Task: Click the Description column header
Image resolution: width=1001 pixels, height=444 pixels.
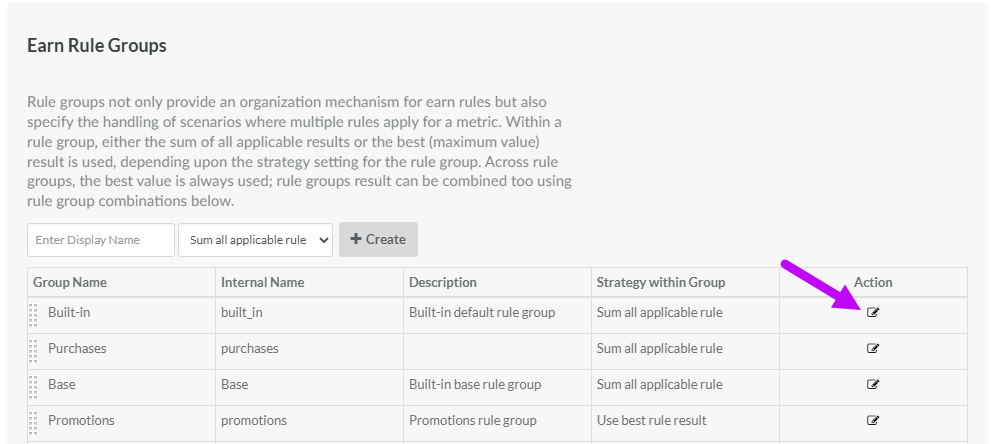Action: 443,282
